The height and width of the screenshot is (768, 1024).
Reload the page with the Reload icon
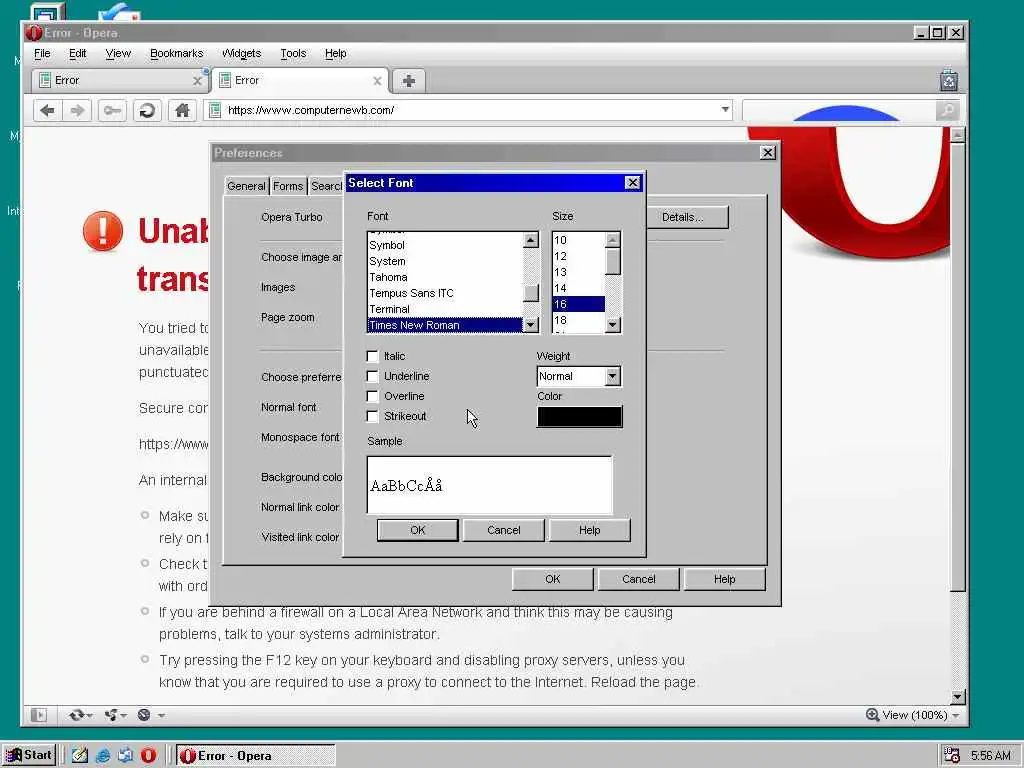pyautogui.click(x=148, y=110)
